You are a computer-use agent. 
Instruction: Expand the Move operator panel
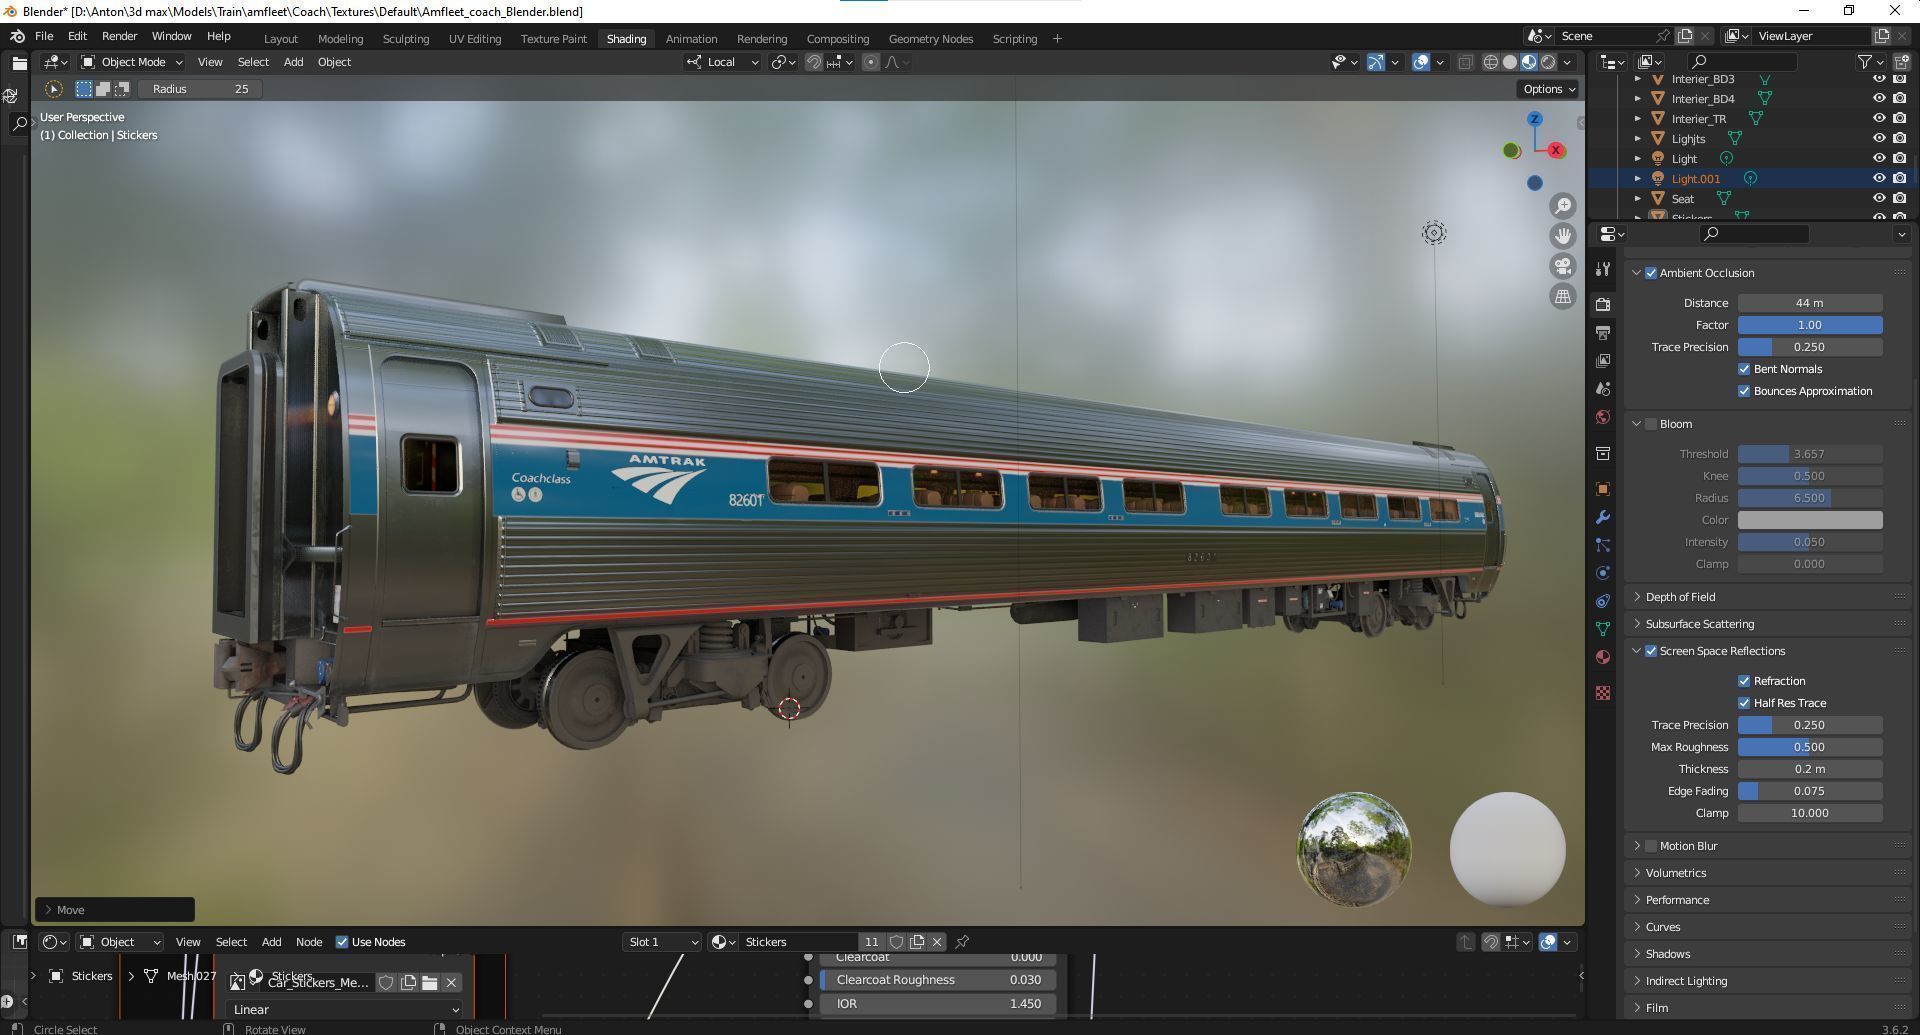[x=115, y=910]
